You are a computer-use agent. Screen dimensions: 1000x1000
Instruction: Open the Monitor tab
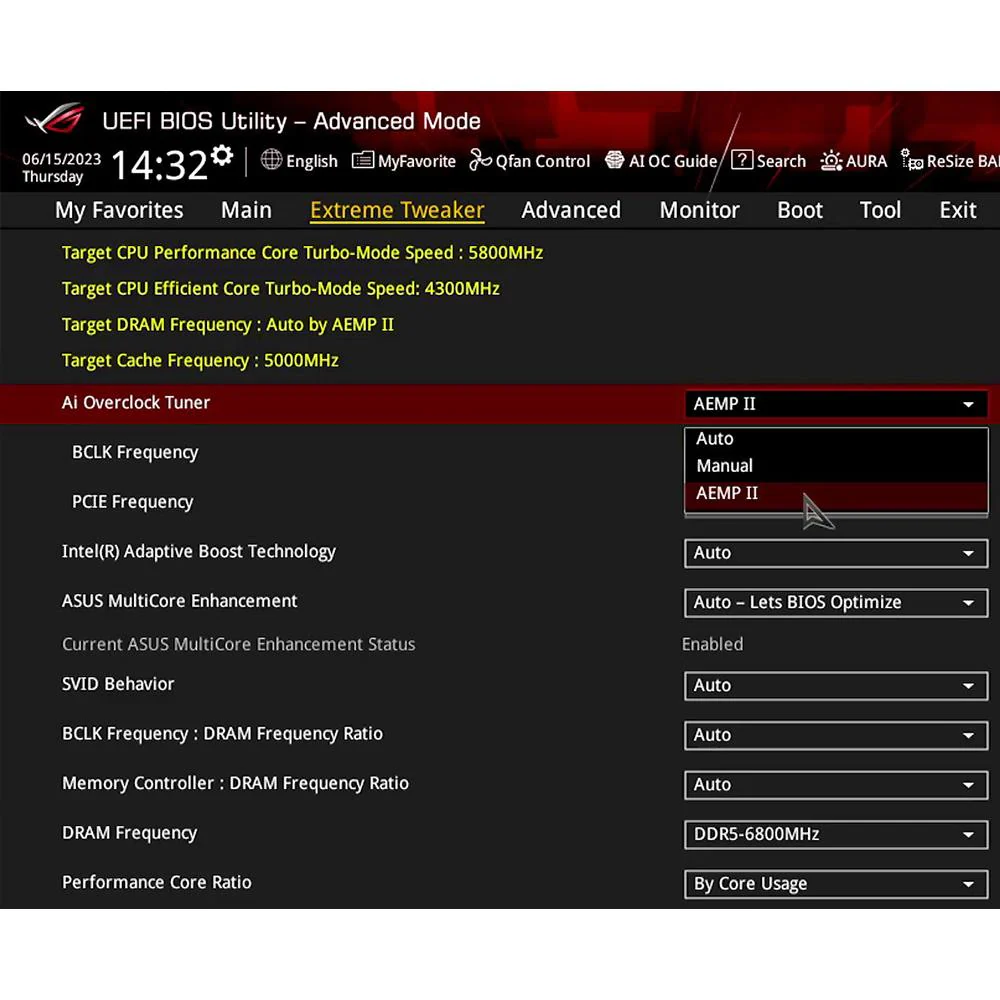(x=699, y=210)
